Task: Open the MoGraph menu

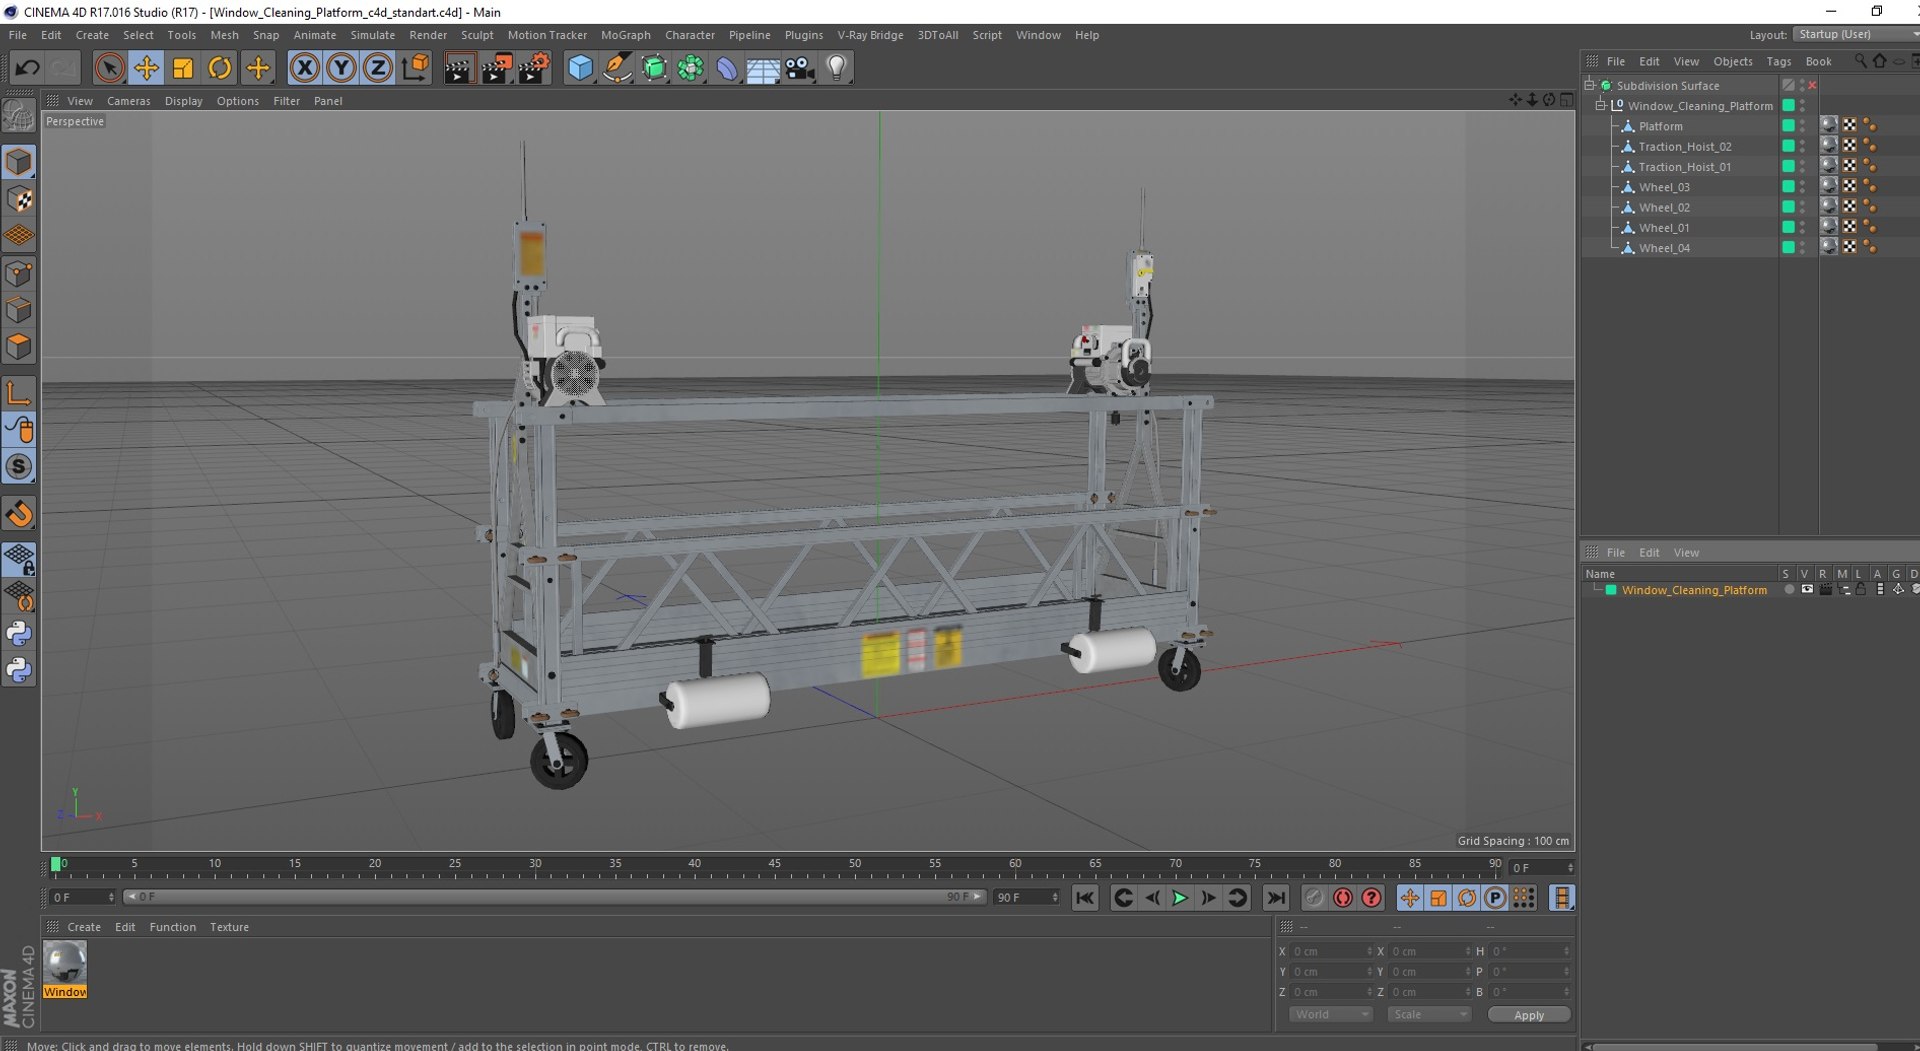Action: coord(625,35)
